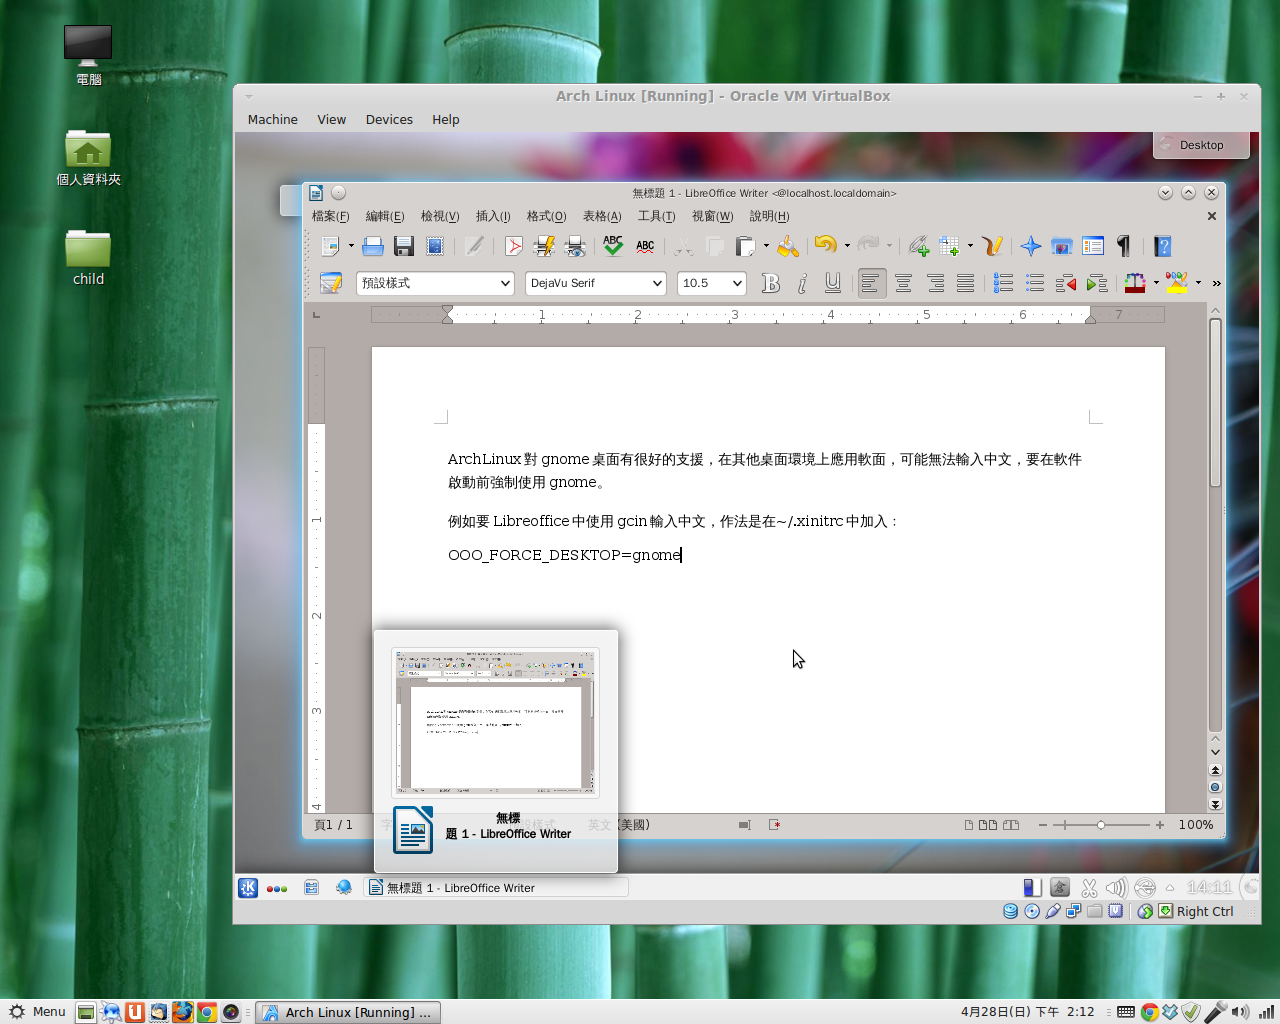This screenshot has height=1024, width=1280.
Task: Toggle Italic formatting
Action: pos(802,284)
